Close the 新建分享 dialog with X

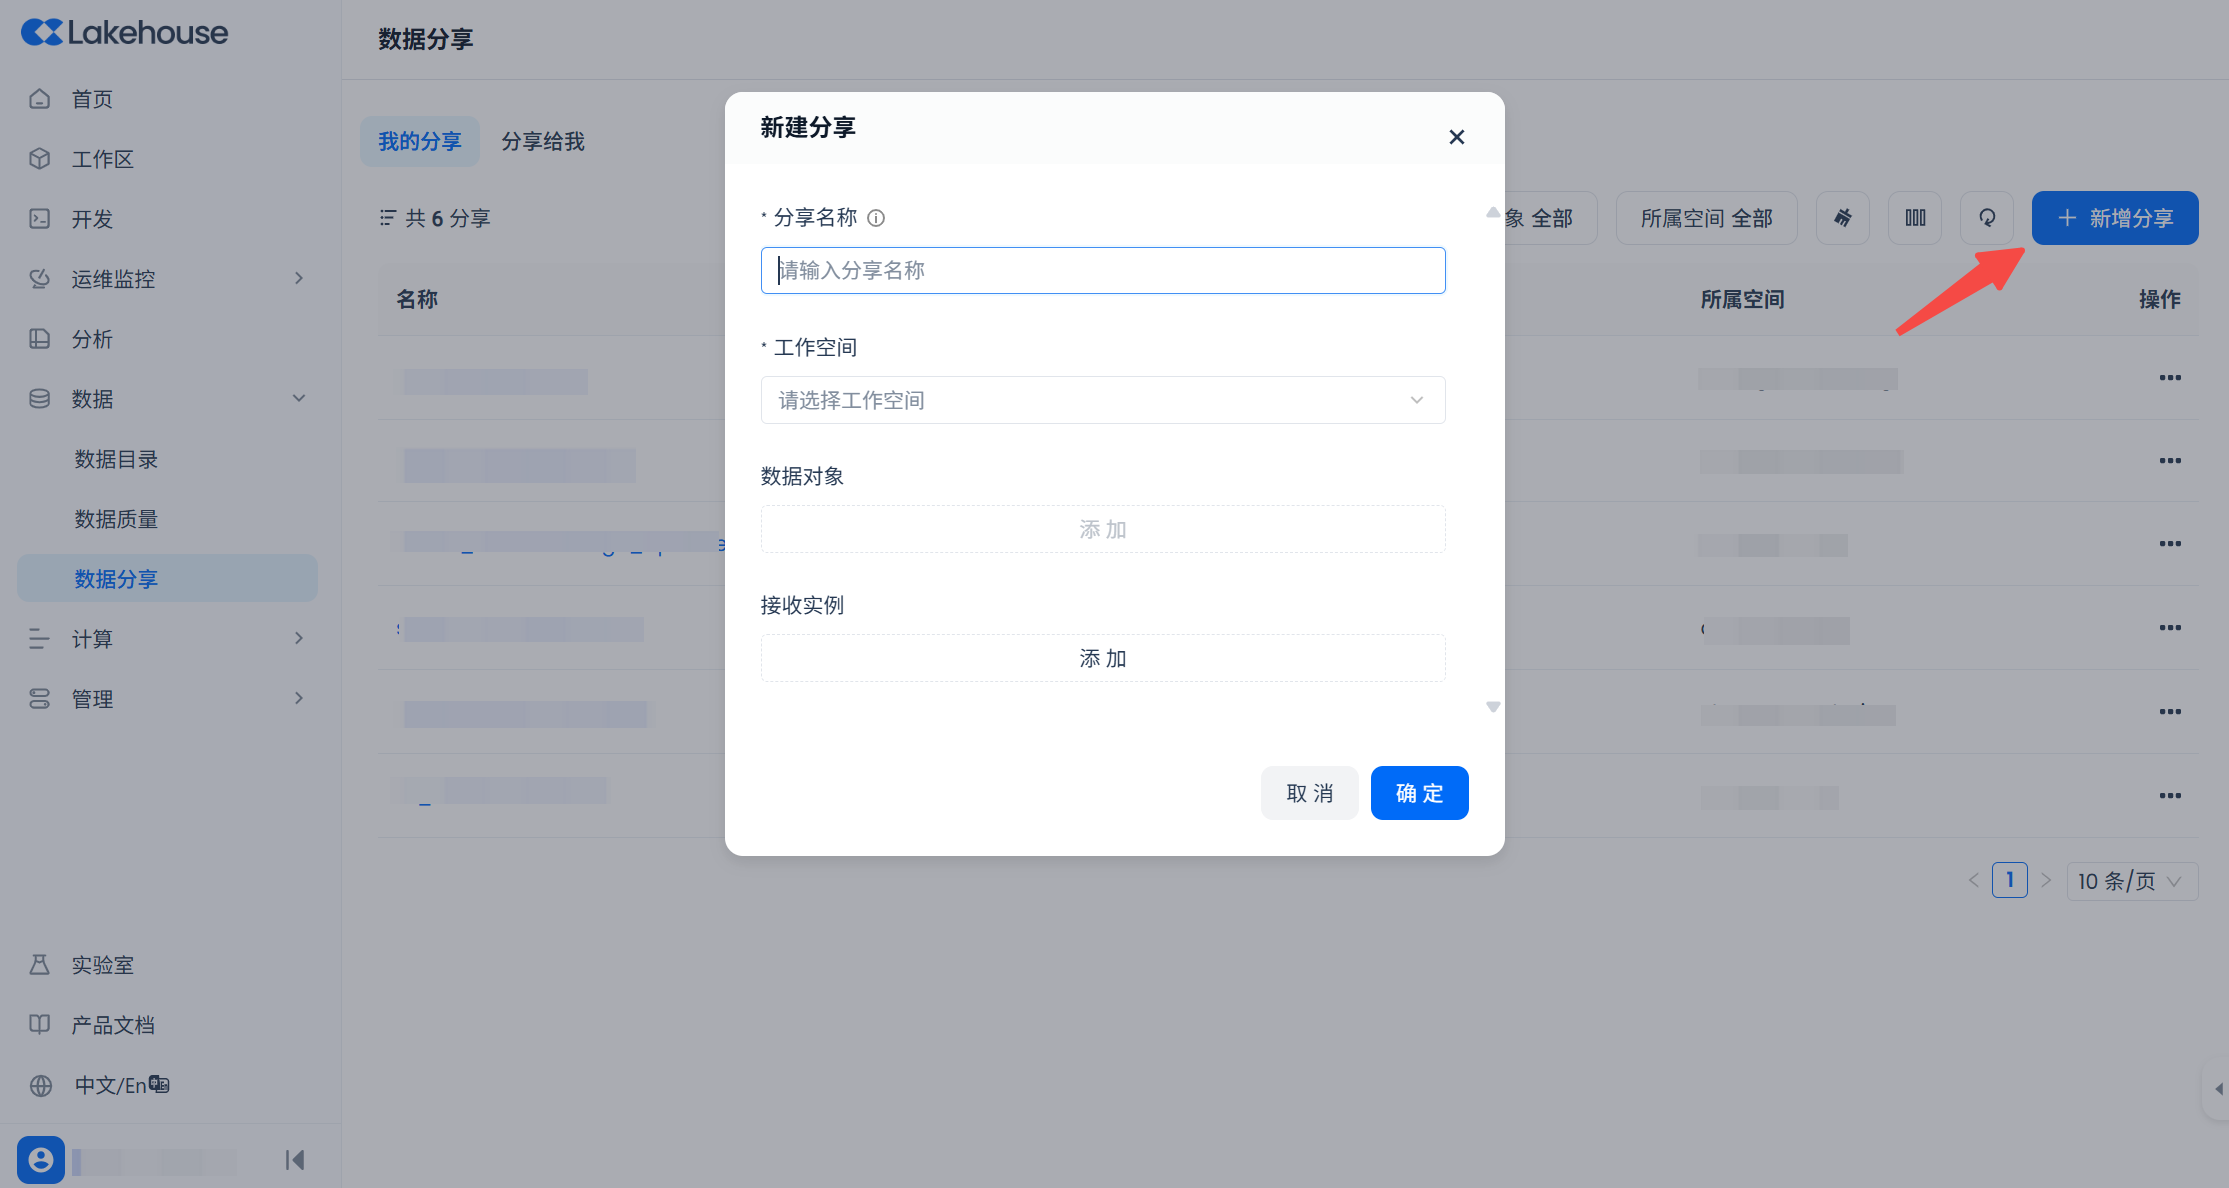click(x=1456, y=137)
